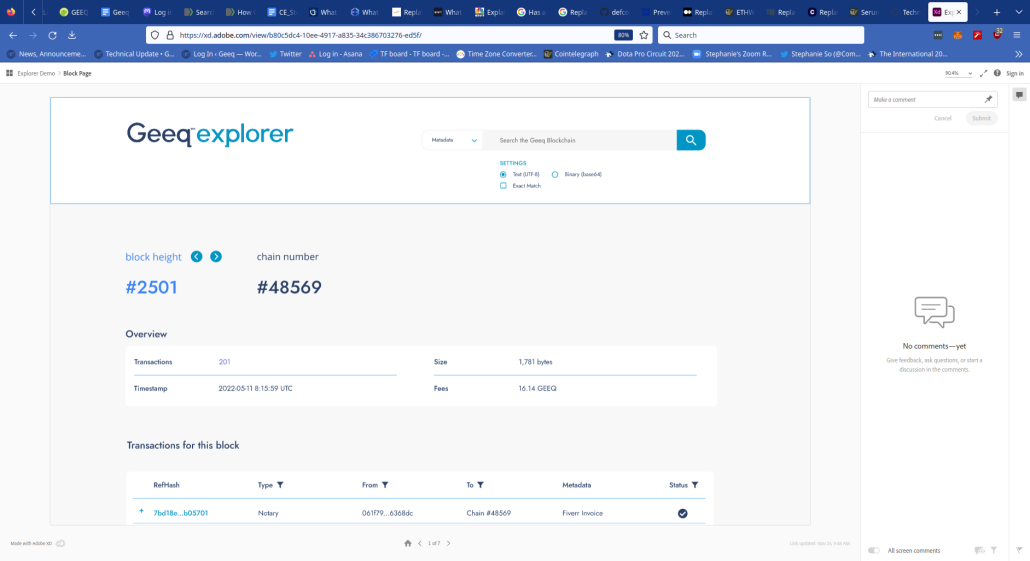1030x561 pixels.
Task: Switch to the defco browser tab
Action: pos(614,12)
